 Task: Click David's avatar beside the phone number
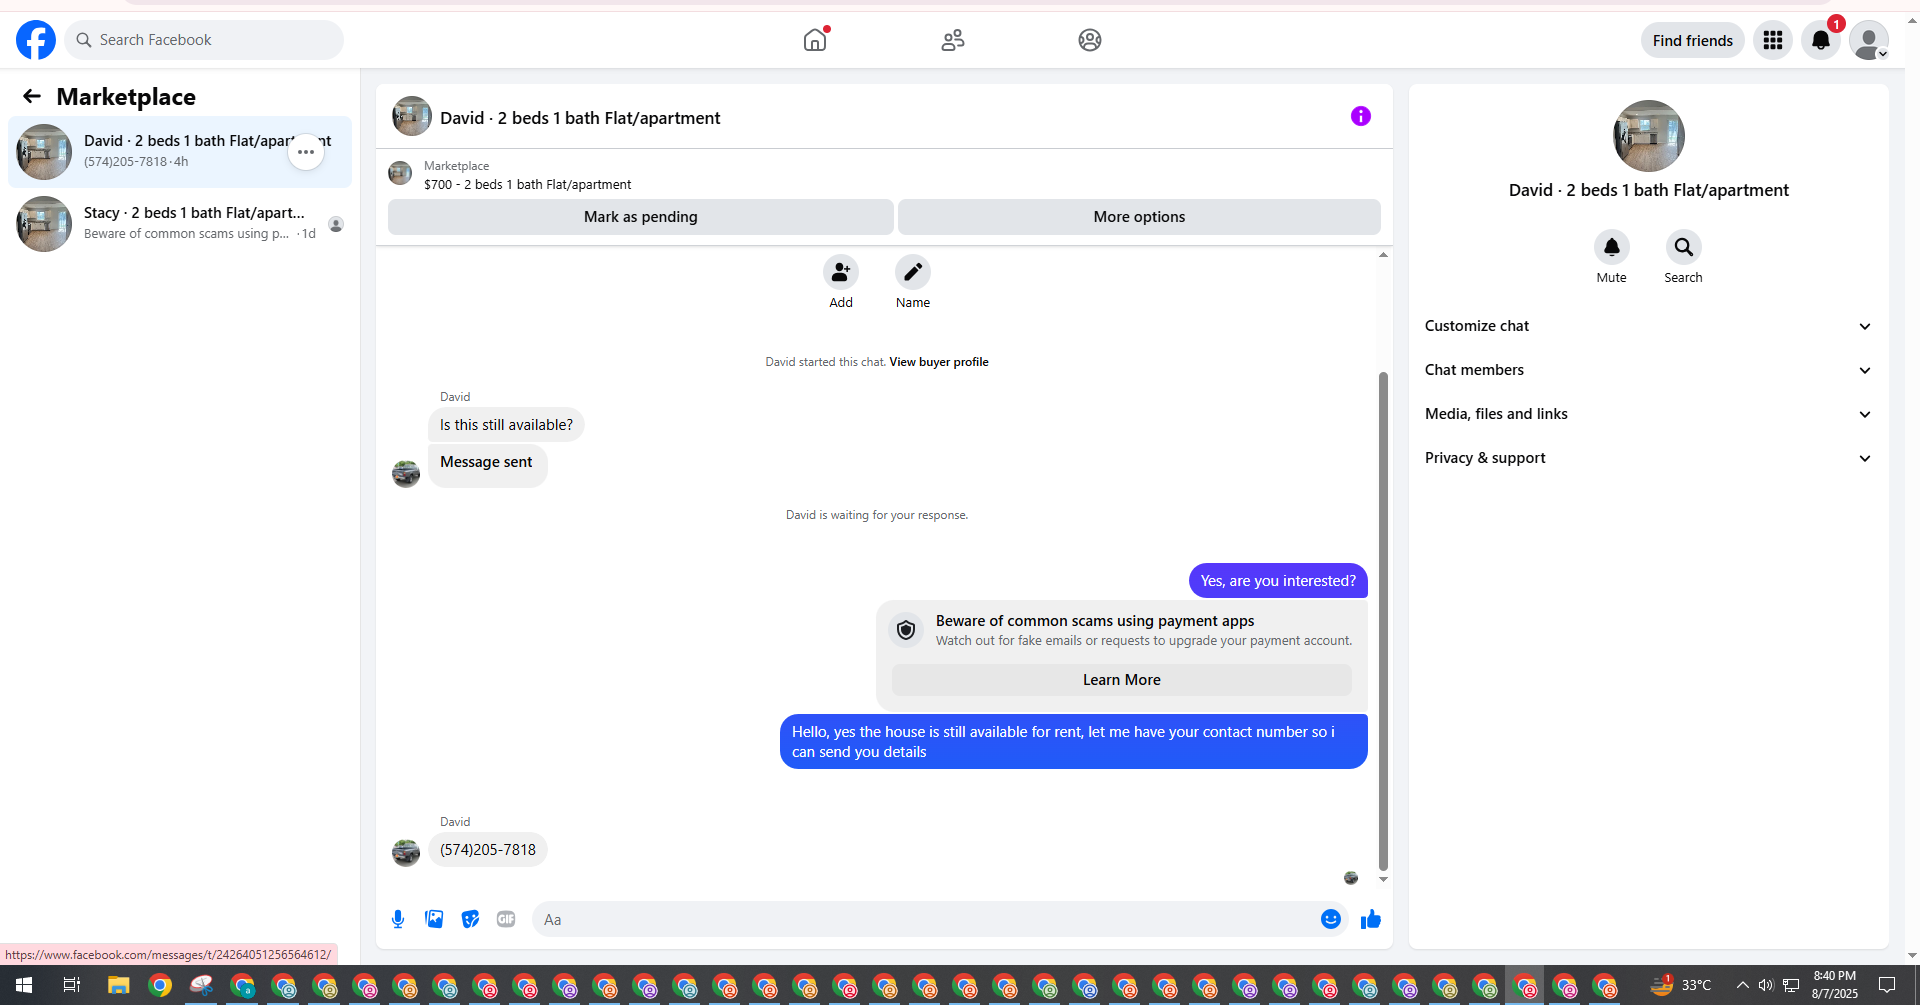(x=406, y=852)
